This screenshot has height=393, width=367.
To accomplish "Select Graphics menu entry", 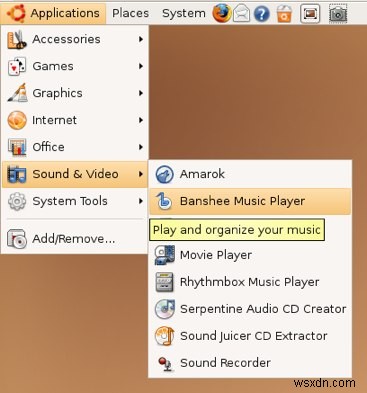I will tap(75, 93).
